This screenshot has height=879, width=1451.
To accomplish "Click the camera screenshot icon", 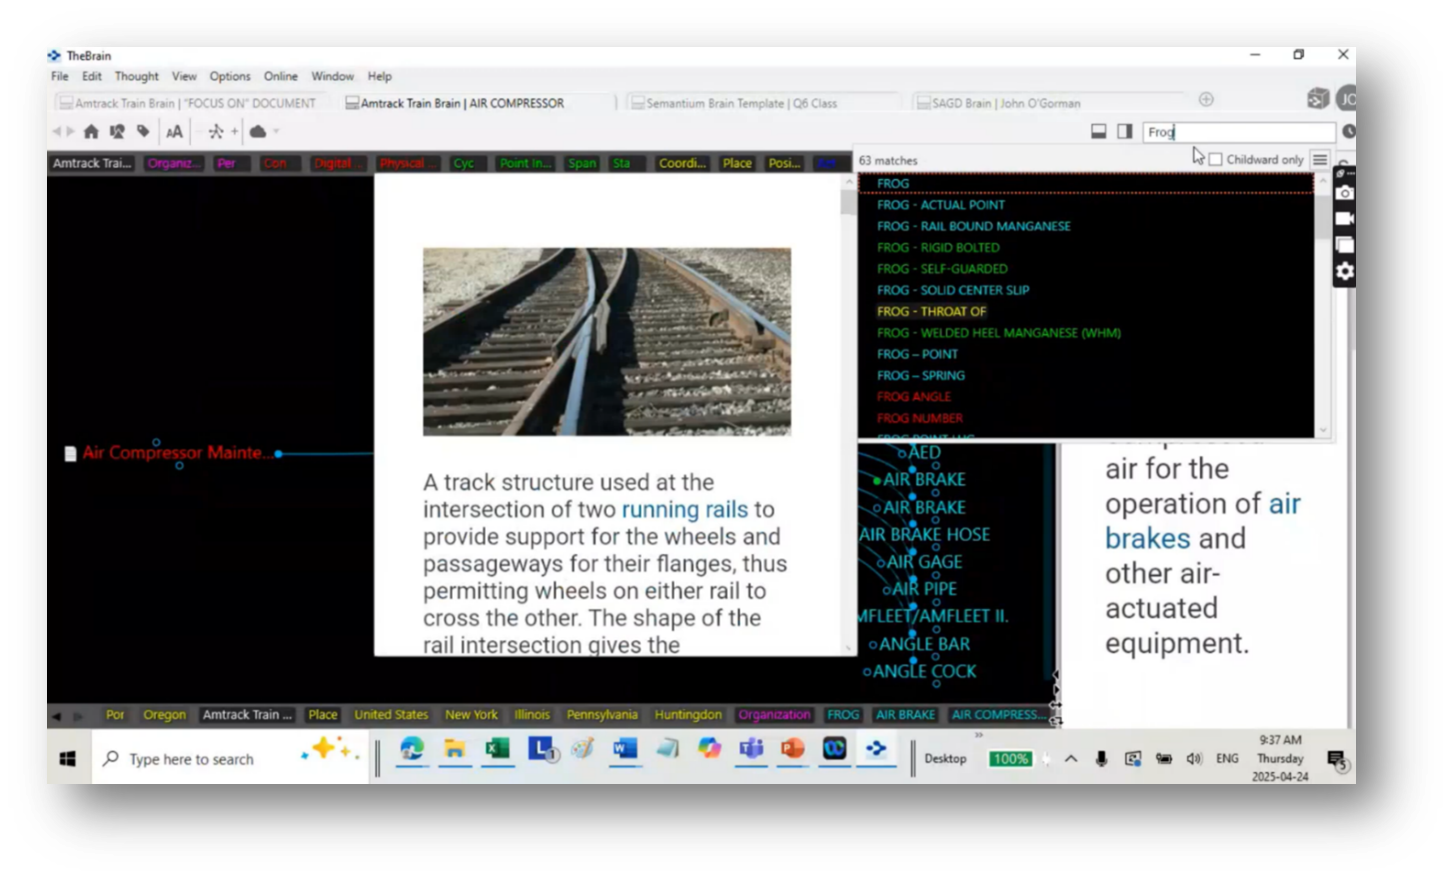I will coord(1345,193).
